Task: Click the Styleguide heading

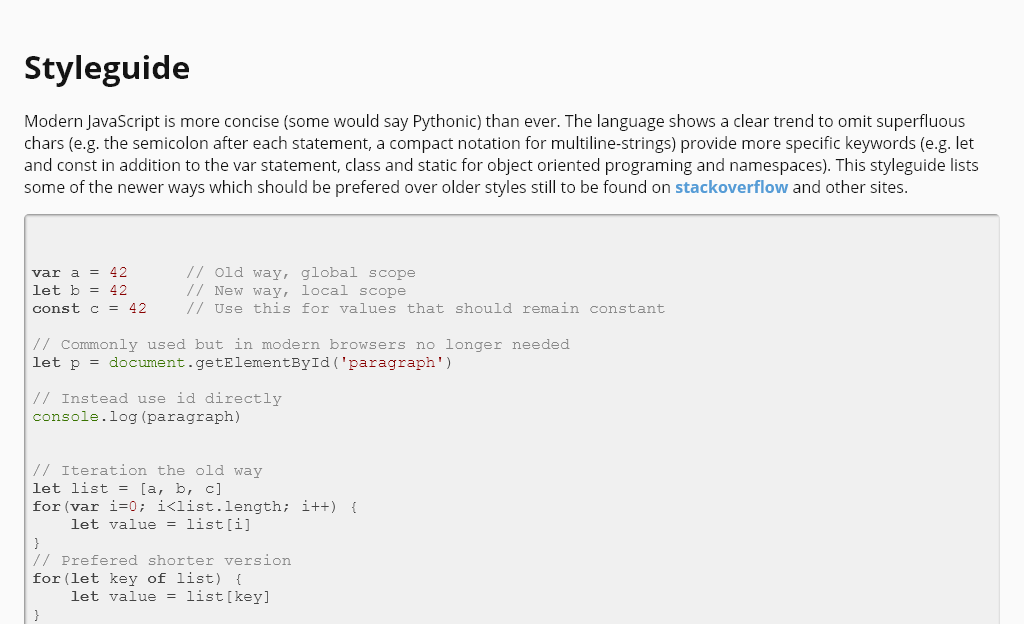Action: (x=107, y=68)
